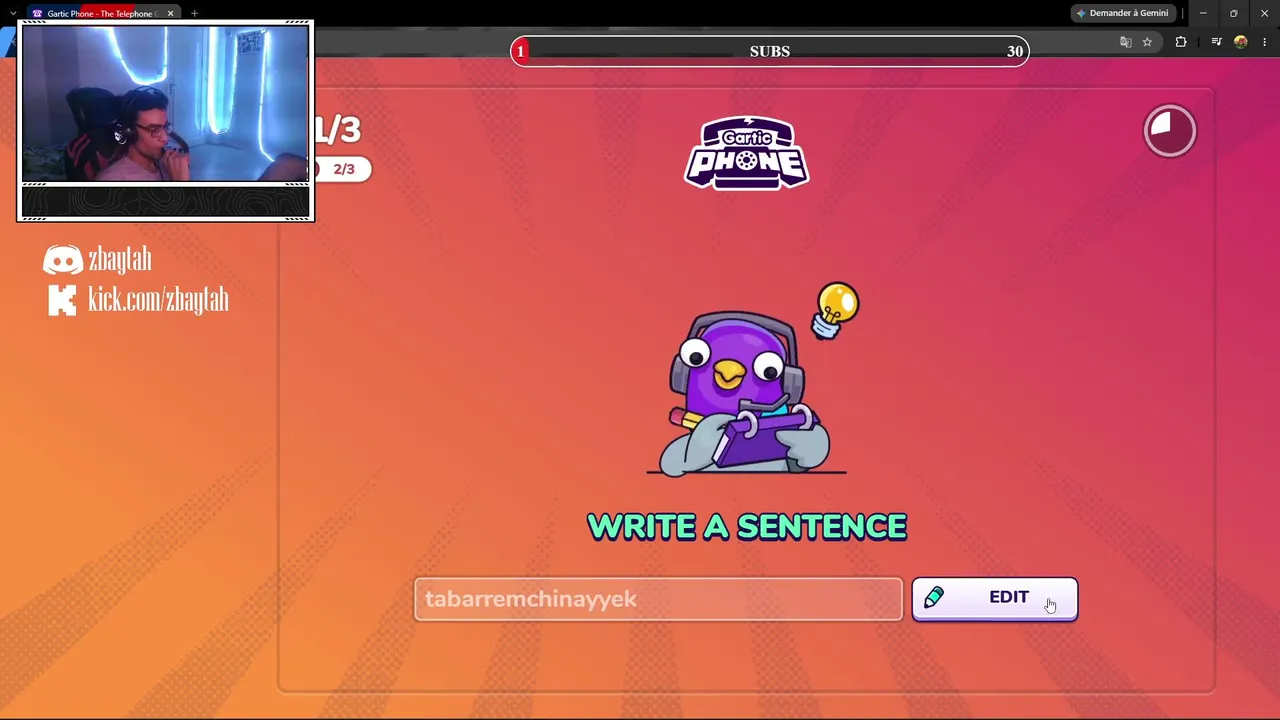Click the sentence field reading tabarremchinayyek
The image size is (1280, 720).
(658, 599)
